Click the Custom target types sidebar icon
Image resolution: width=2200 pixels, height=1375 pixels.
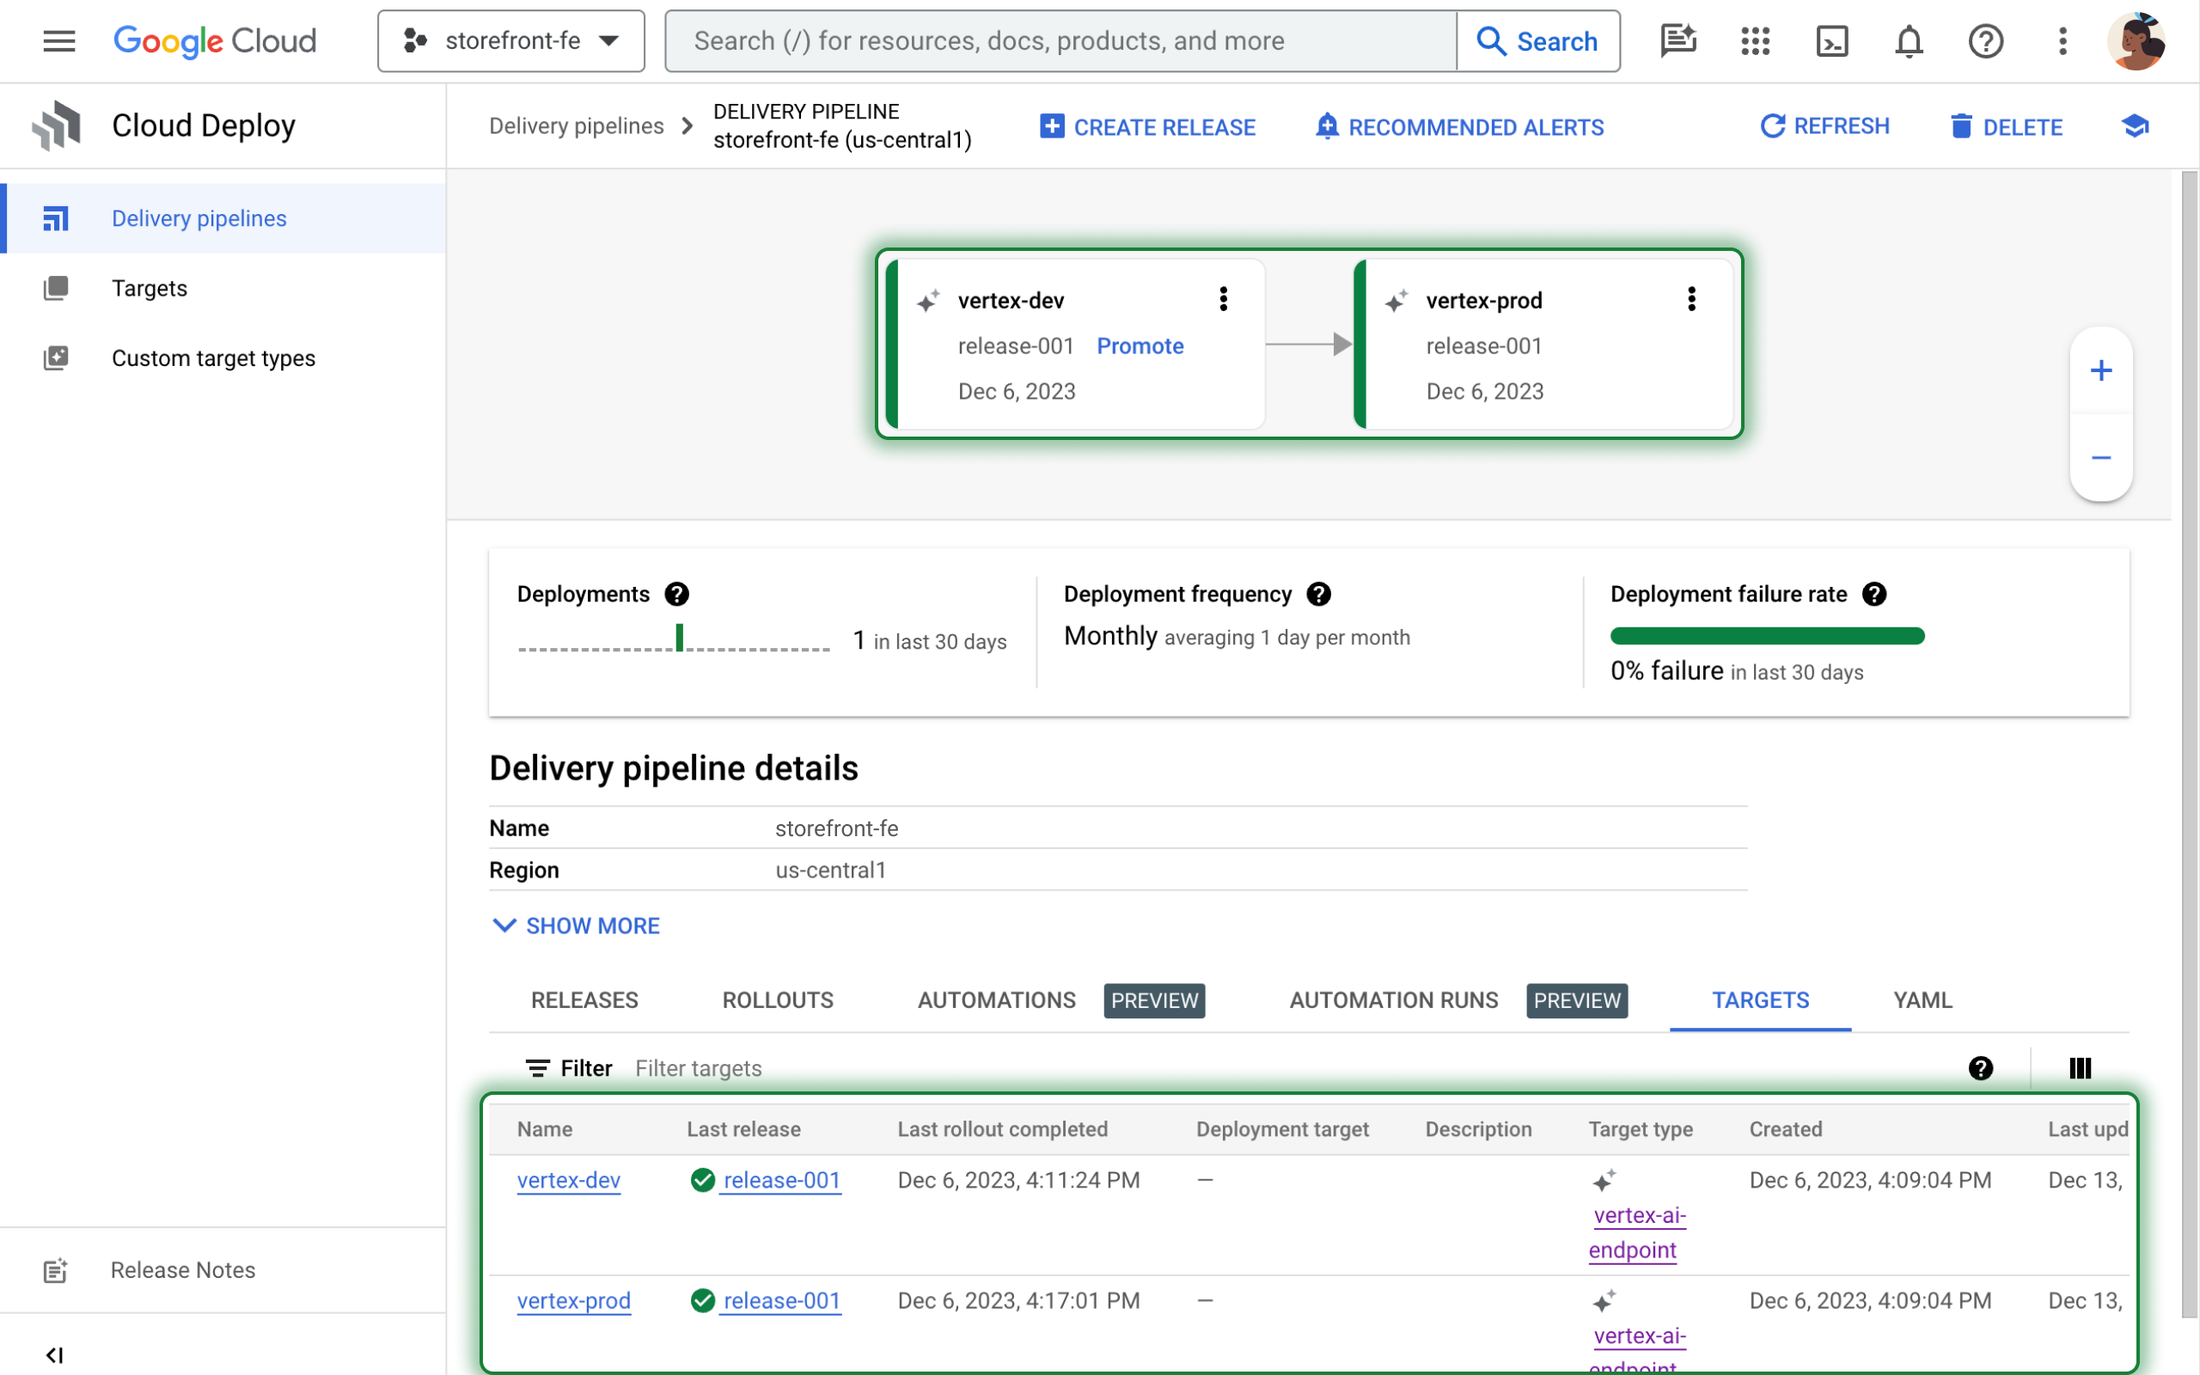57,356
